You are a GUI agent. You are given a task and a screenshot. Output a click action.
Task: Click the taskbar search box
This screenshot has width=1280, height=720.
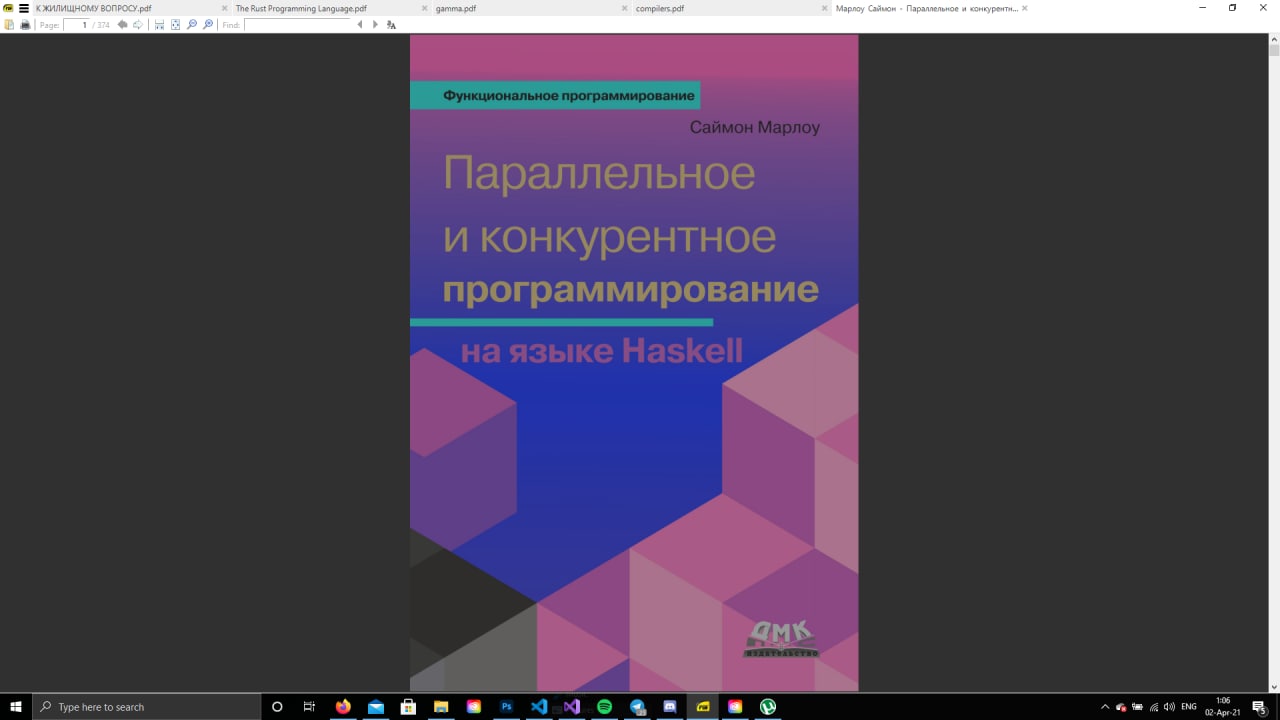(147, 706)
